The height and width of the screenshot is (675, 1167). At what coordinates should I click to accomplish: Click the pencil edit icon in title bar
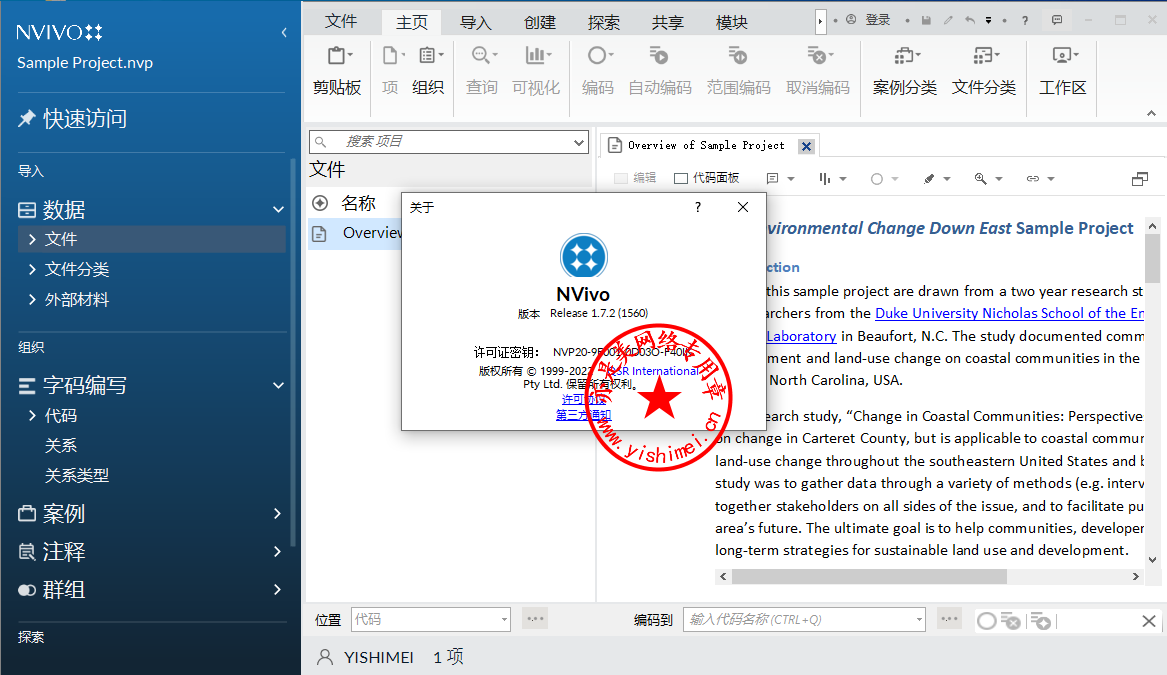947,20
